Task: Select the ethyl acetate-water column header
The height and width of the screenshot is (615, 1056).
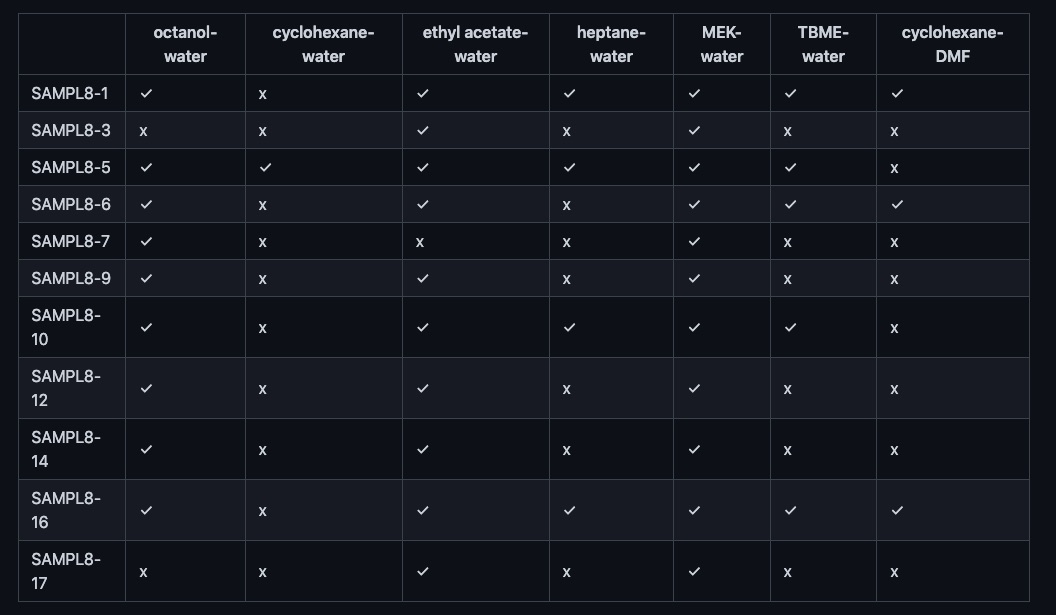Action: pyautogui.click(x=475, y=44)
